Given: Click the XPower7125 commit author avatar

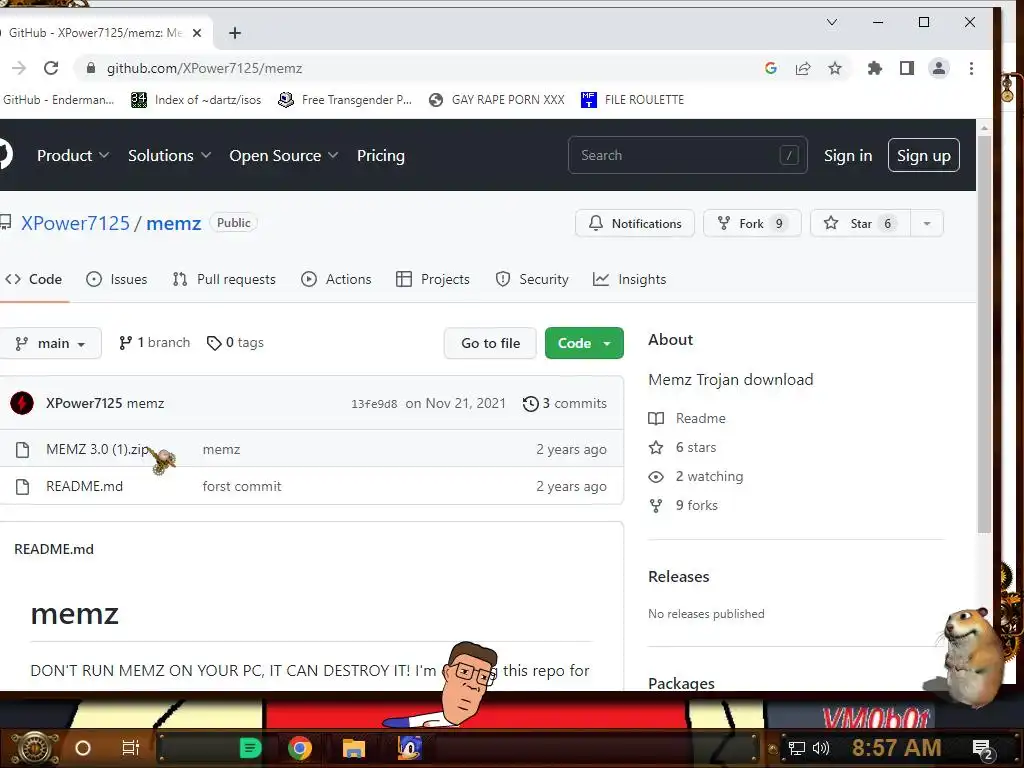Looking at the screenshot, I should pyautogui.click(x=22, y=403).
